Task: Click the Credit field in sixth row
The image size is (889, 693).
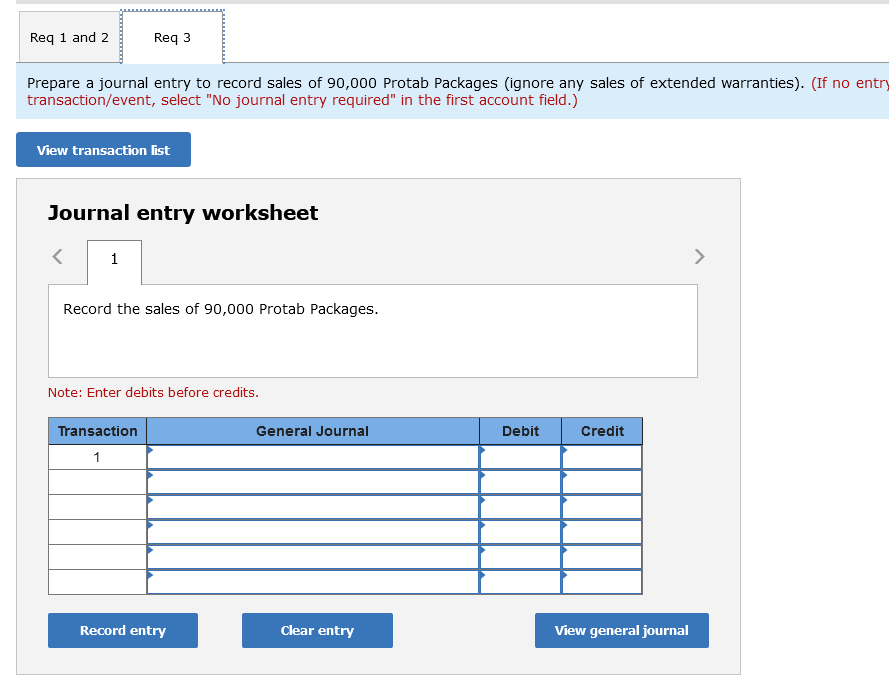Action: (x=602, y=582)
